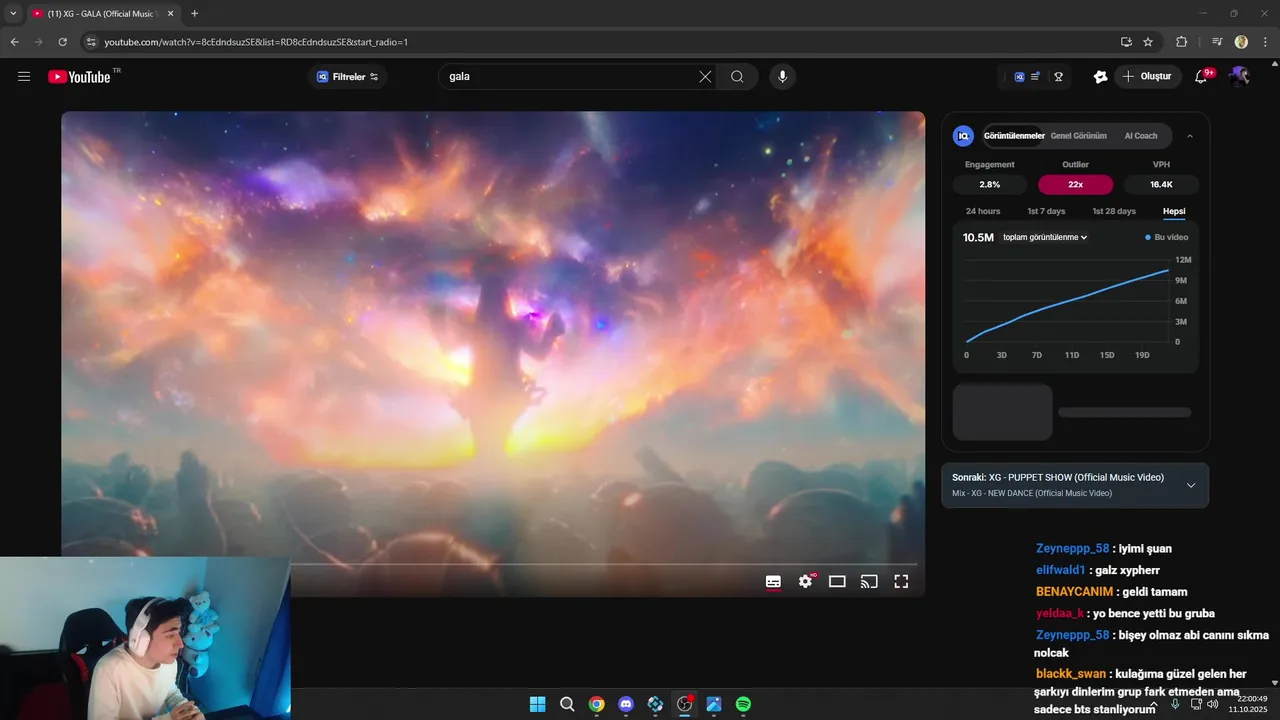Open the site information icon in address bar

pyautogui.click(x=91, y=42)
